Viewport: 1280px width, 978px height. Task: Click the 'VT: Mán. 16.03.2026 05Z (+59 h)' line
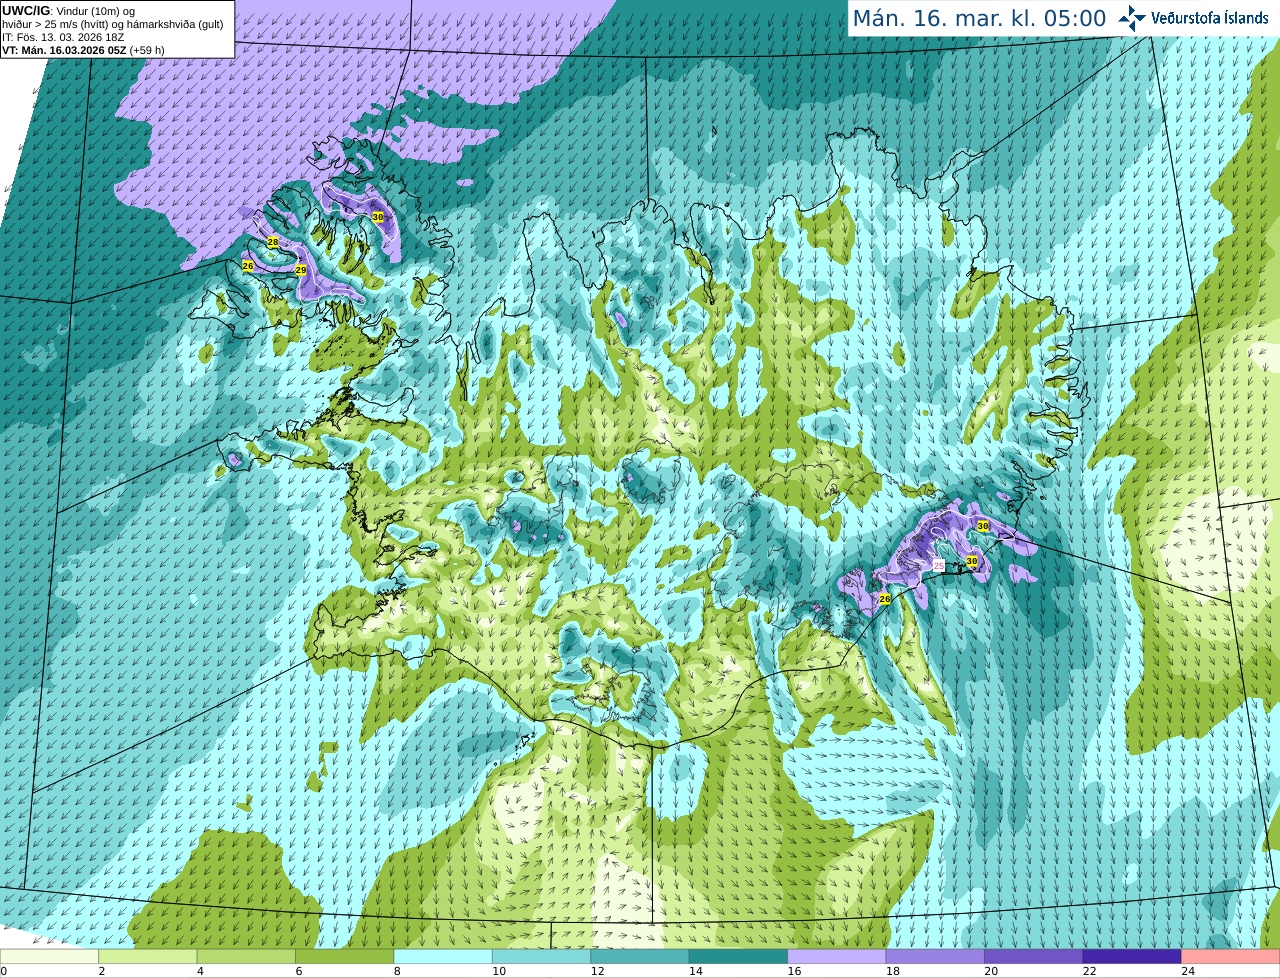(83, 50)
